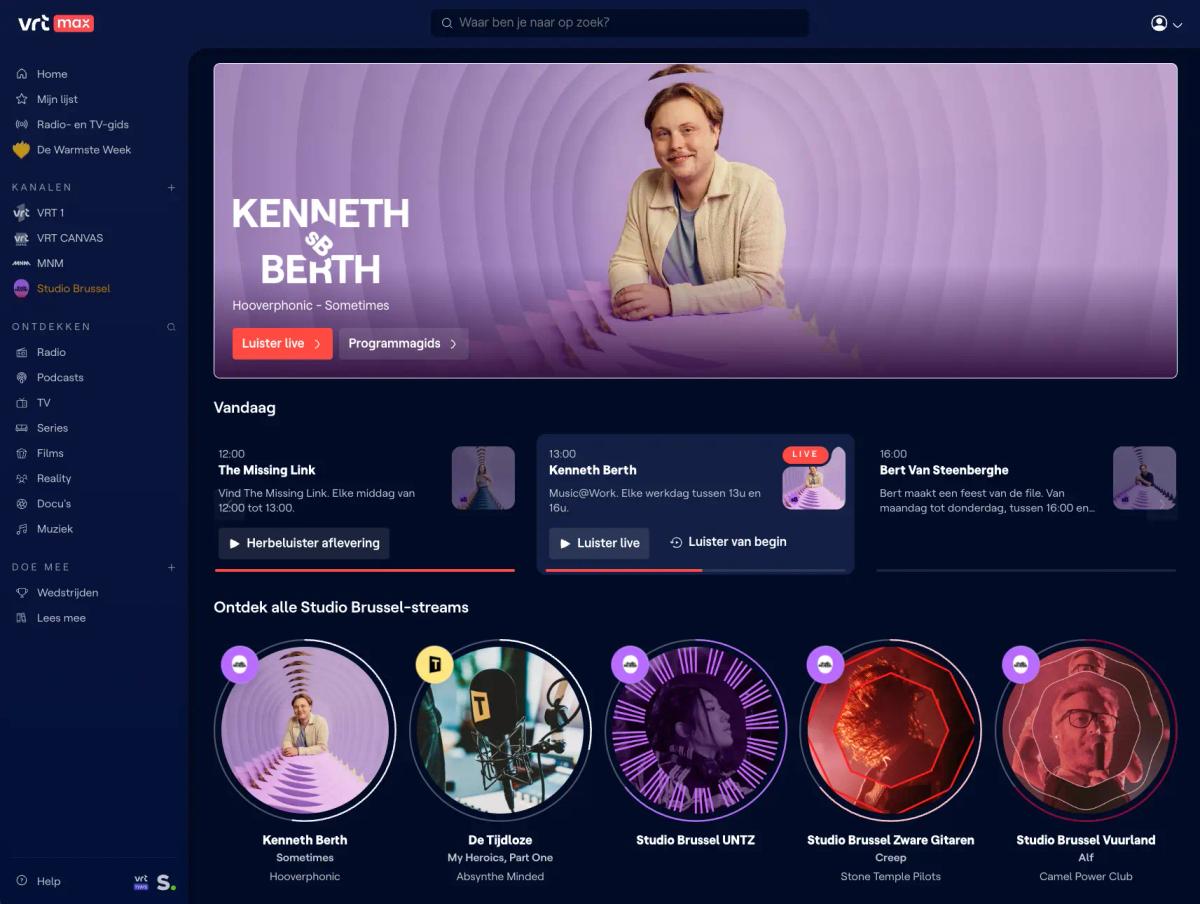Click the search icon next to Ontdekken

coord(171,327)
